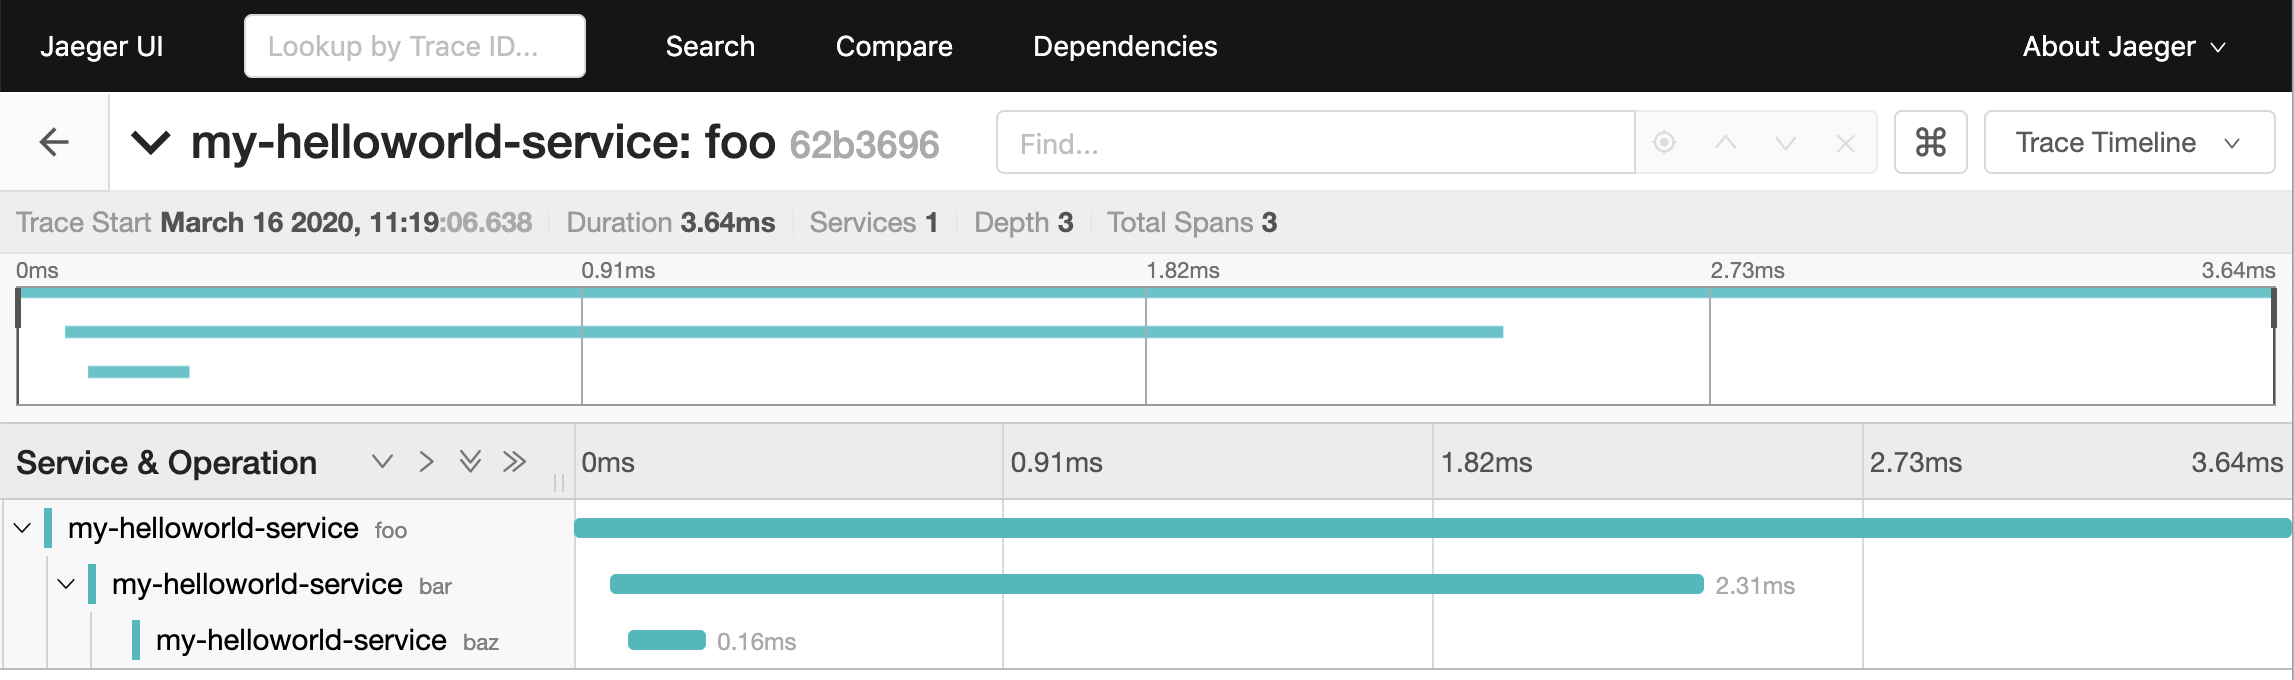This screenshot has width=2294, height=680.
Task: Go to next search result arrow
Action: coord(1785,143)
